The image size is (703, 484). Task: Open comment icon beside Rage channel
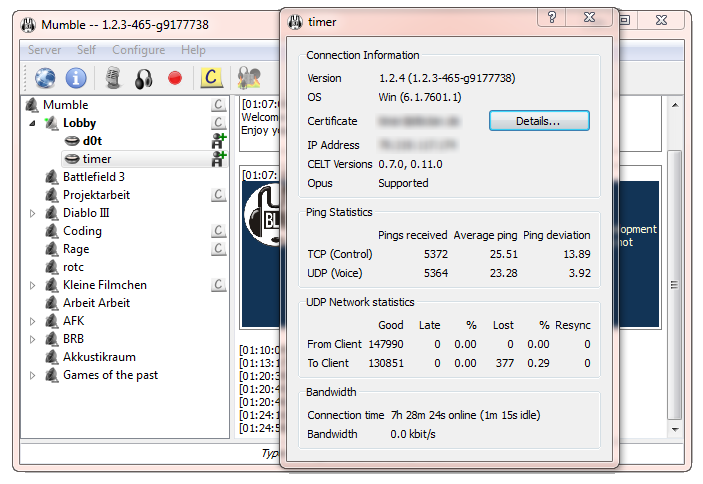tap(218, 248)
